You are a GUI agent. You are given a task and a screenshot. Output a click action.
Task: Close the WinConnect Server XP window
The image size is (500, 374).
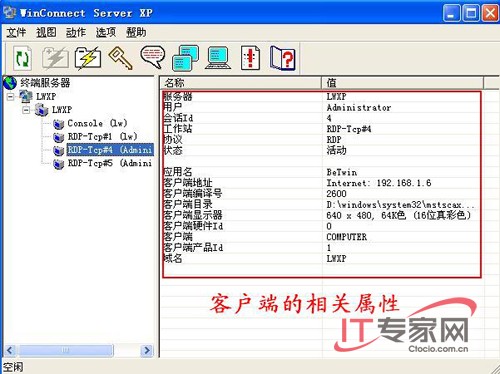[490, 13]
